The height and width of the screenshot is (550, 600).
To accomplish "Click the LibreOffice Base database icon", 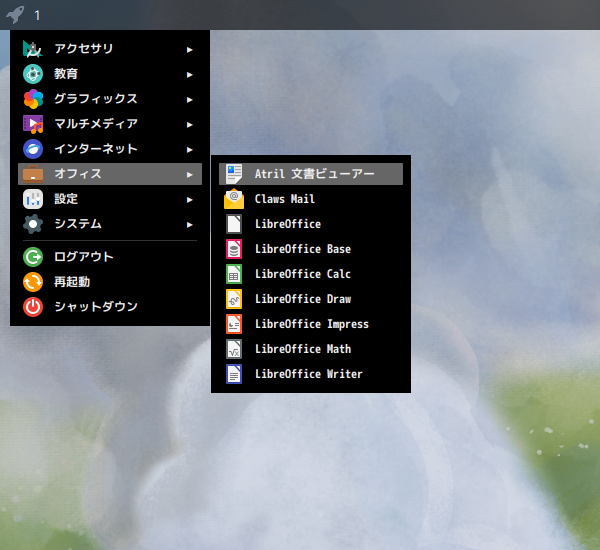I will pyautogui.click(x=234, y=249).
